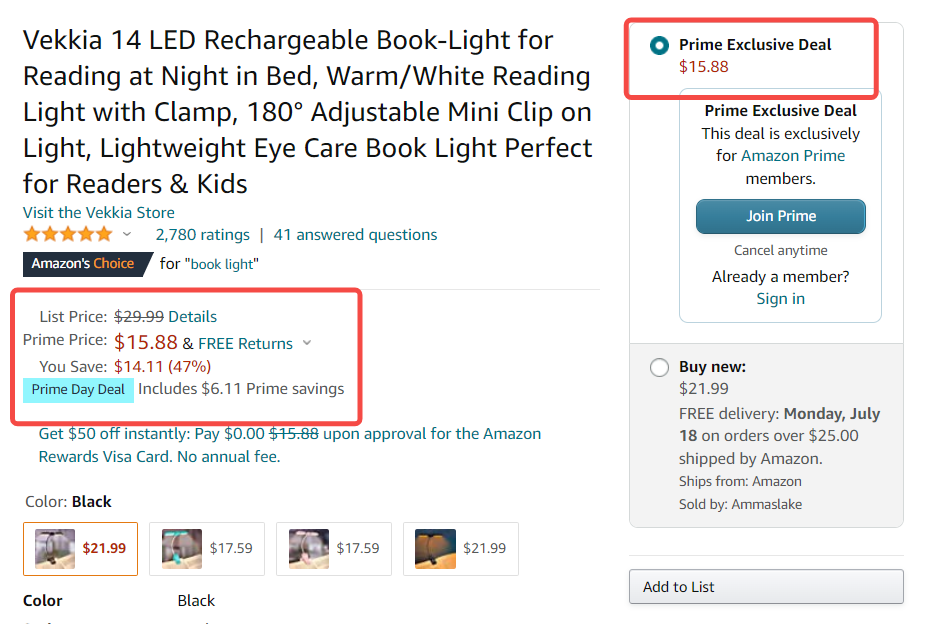Click the Add to List button
This screenshot has width=937, height=624.
[x=766, y=587]
